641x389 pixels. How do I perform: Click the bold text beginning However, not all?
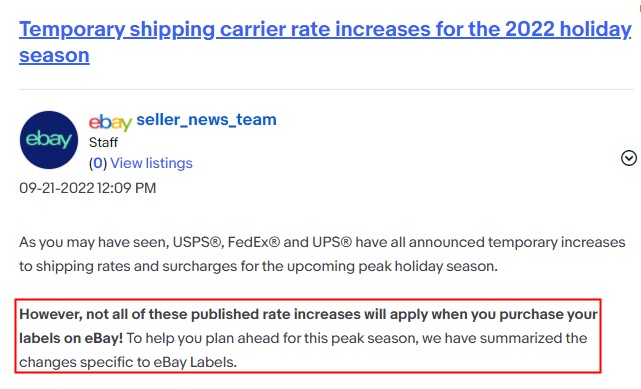(308, 314)
